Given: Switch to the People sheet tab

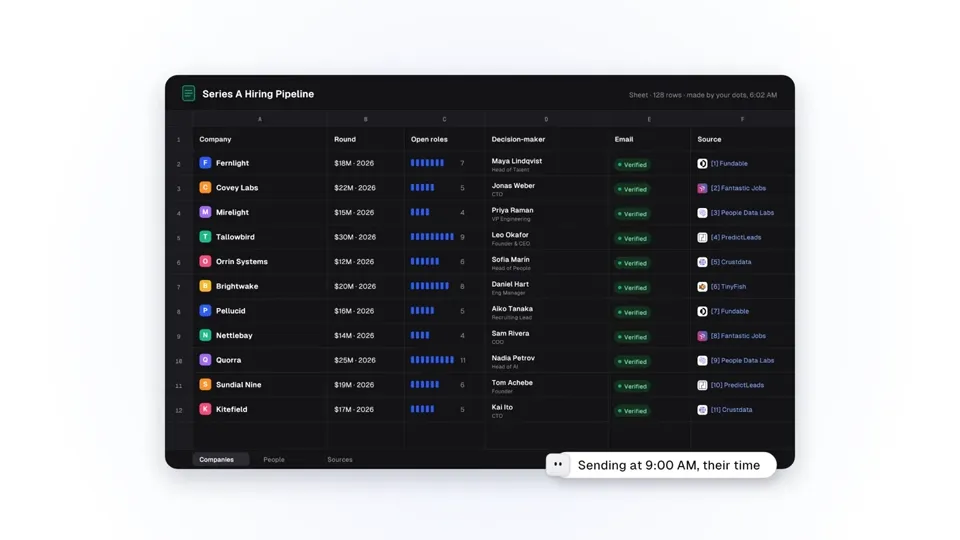Looking at the screenshot, I should 274,459.
